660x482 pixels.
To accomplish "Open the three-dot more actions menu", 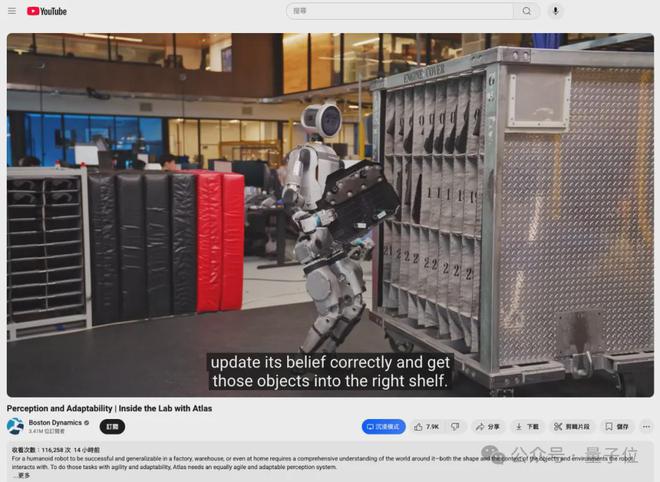I will pos(647,426).
